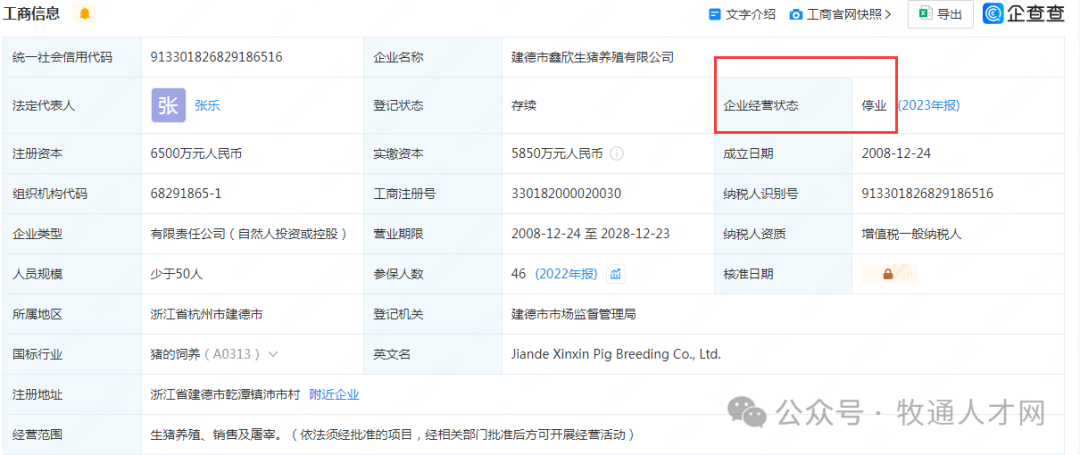Screen dimensions: 1080x455
Task: Click the 国标行业 label cell
Action: click(72, 355)
